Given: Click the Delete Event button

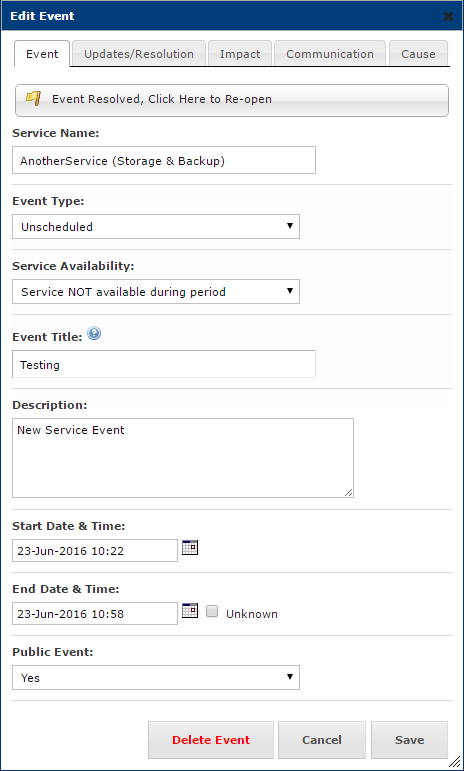Looking at the screenshot, I should coord(211,740).
